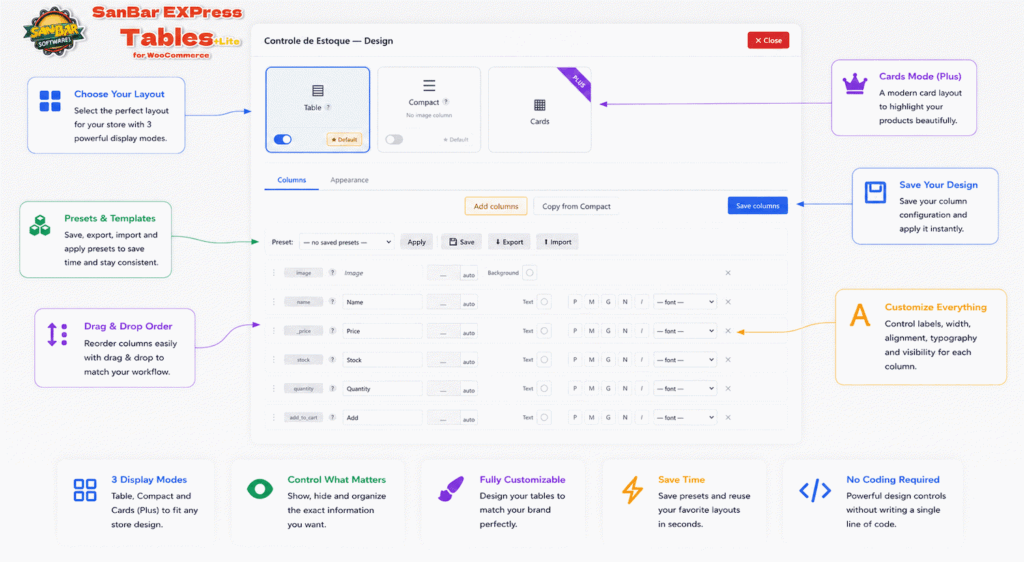1024x562 pixels.
Task: Open help icon for the name column
Action: pyautogui.click(x=332, y=302)
